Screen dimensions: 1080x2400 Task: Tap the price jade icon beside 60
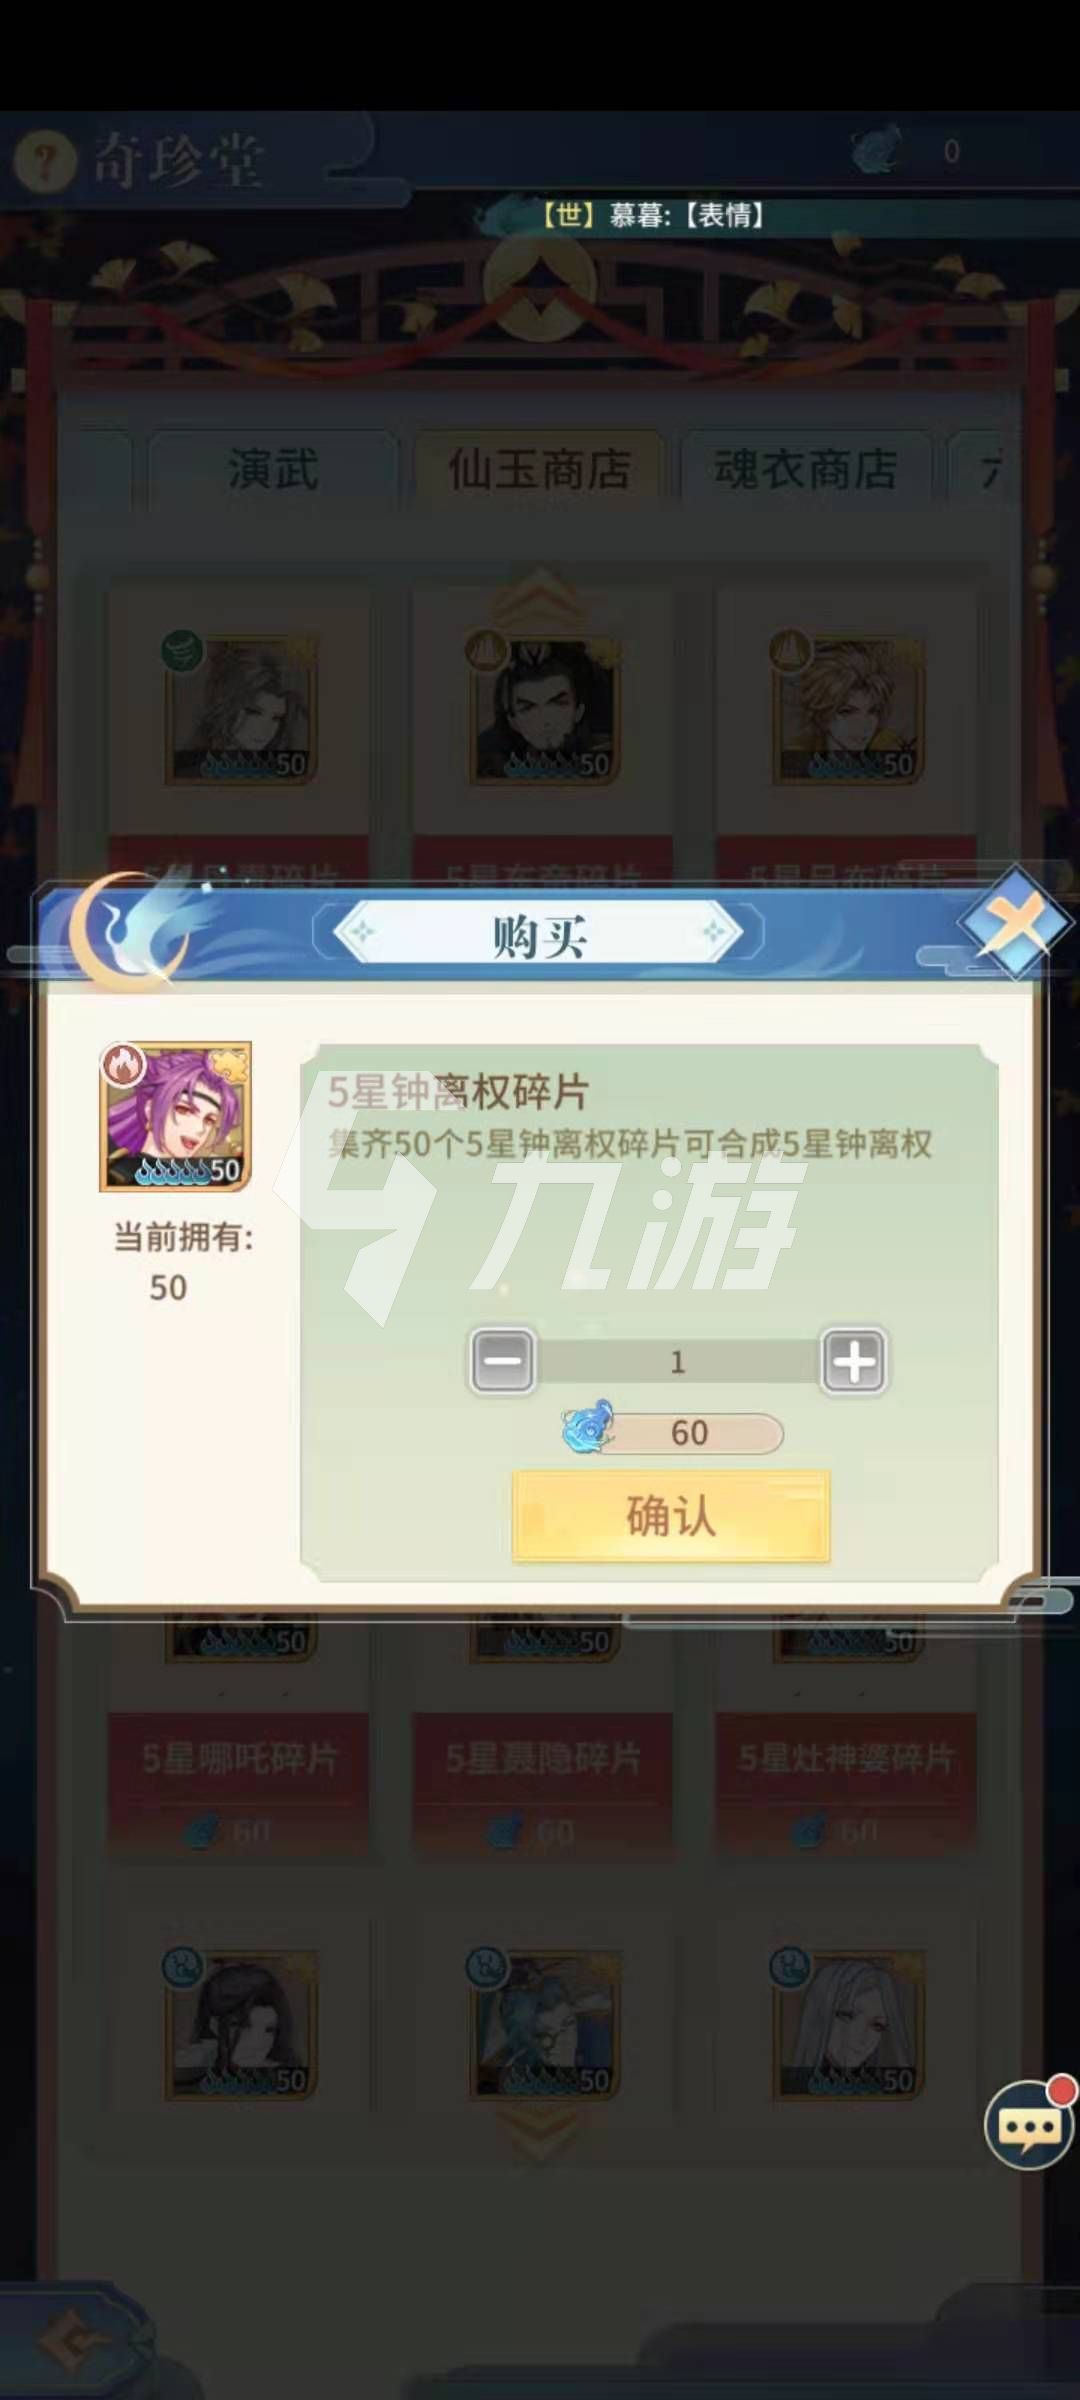click(588, 1427)
